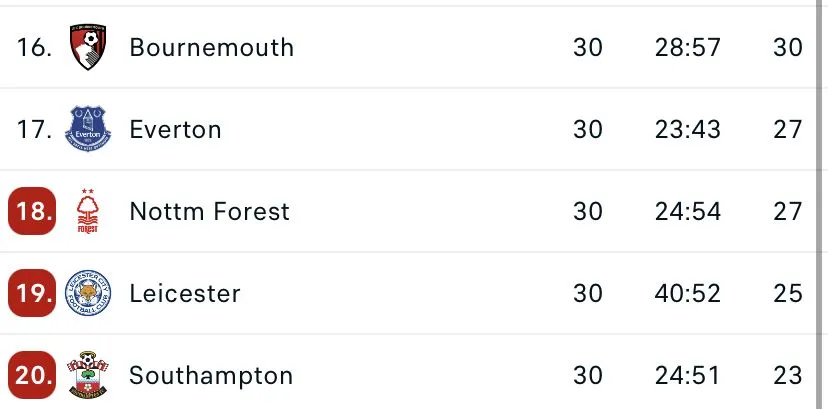Click the red 18 relegation position badge
This screenshot has width=828, height=409.
[34, 211]
